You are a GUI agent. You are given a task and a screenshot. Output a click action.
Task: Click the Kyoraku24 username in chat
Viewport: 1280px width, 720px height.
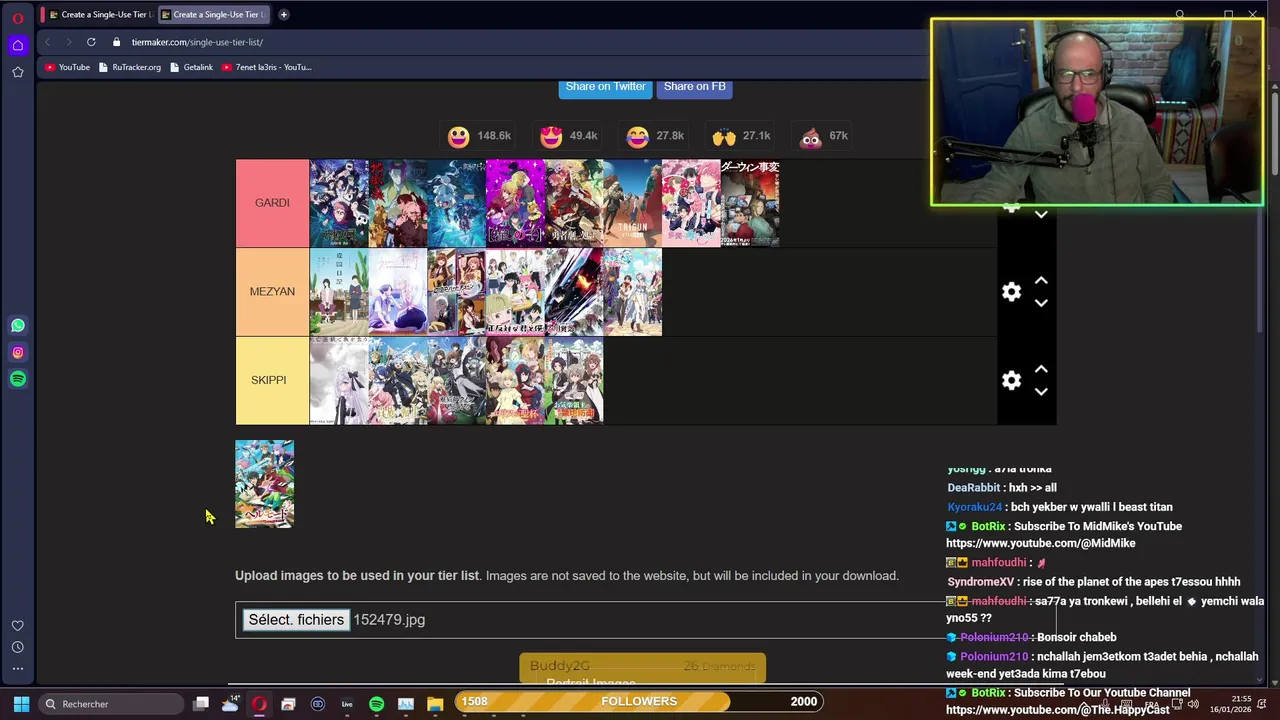(x=974, y=507)
